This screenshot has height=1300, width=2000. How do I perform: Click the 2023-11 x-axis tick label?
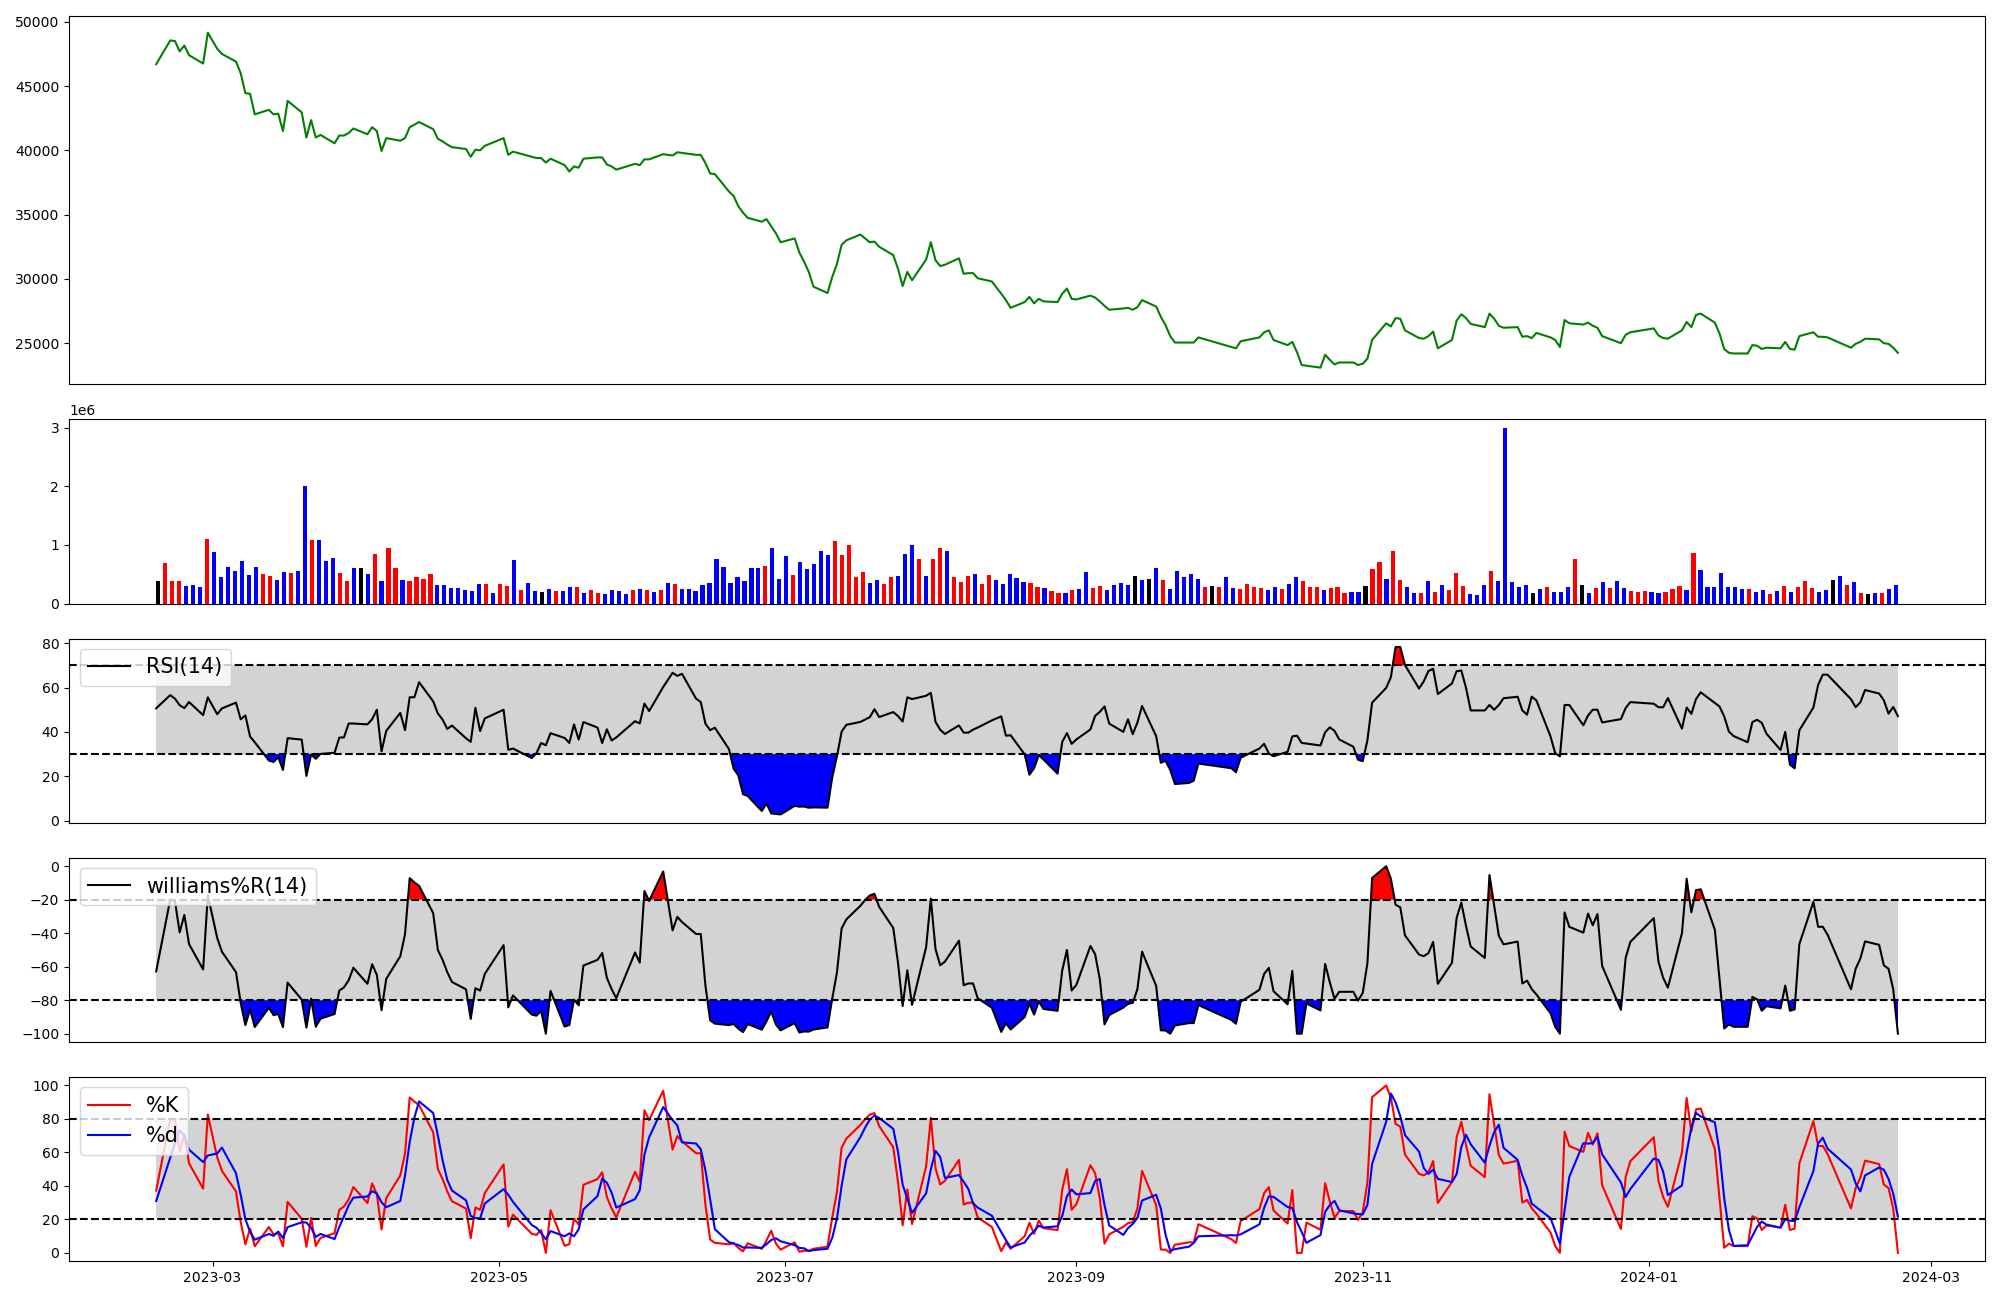click(1363, 1277)
